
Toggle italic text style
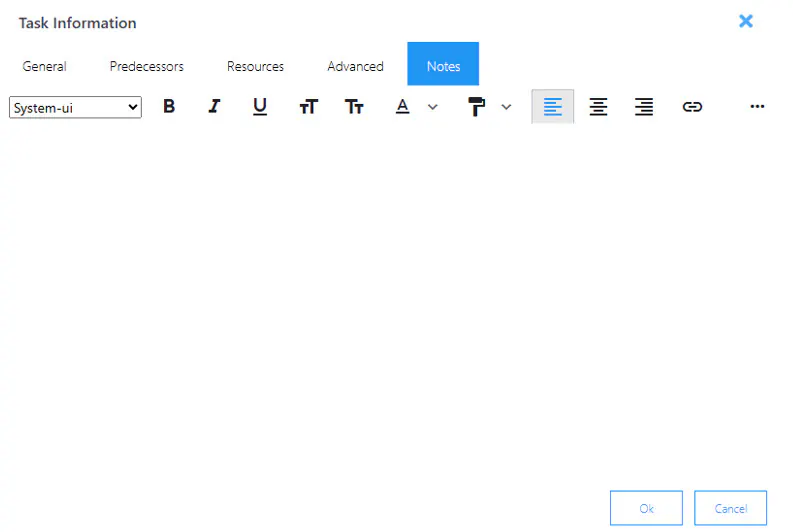pyautogui.click(x=214, y=107)
